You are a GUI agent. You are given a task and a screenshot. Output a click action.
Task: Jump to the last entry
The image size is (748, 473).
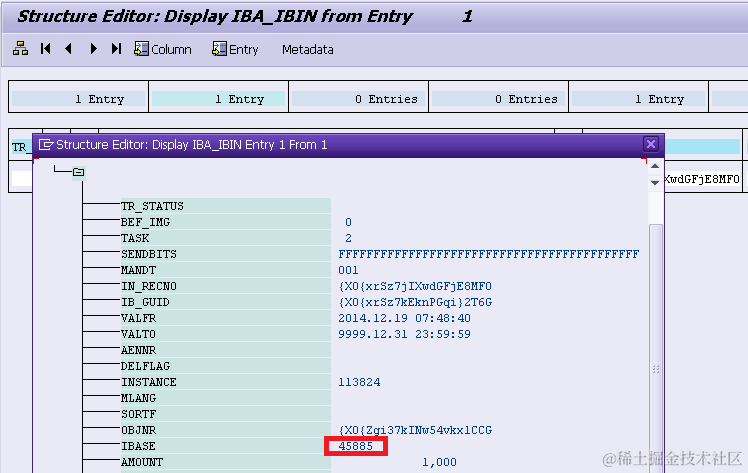click(116, 49)
